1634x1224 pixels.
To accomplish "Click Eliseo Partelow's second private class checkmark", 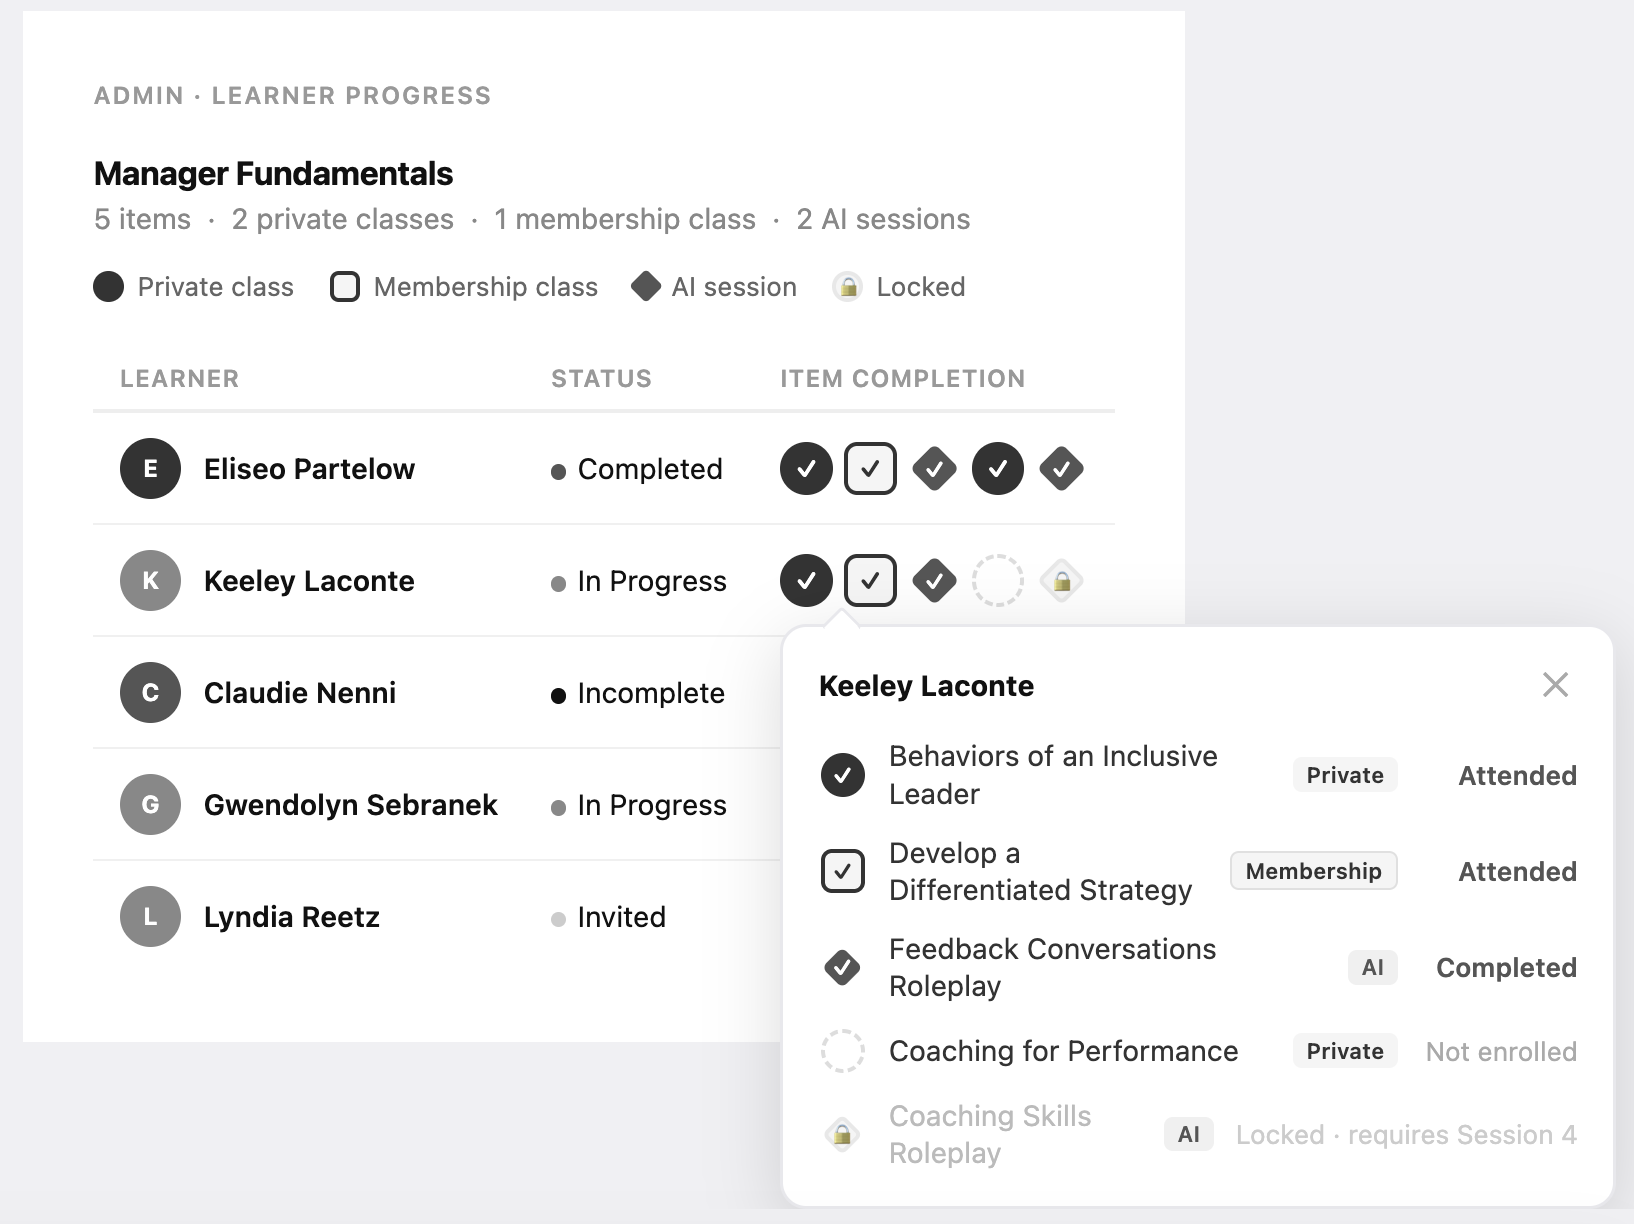I will pos(998,468).
